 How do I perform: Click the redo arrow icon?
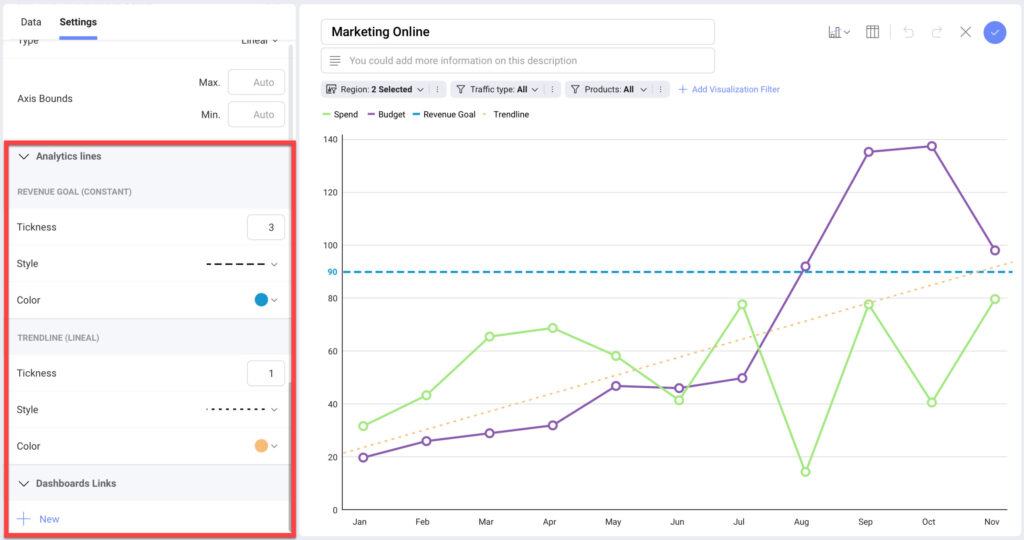click(936, 32)
